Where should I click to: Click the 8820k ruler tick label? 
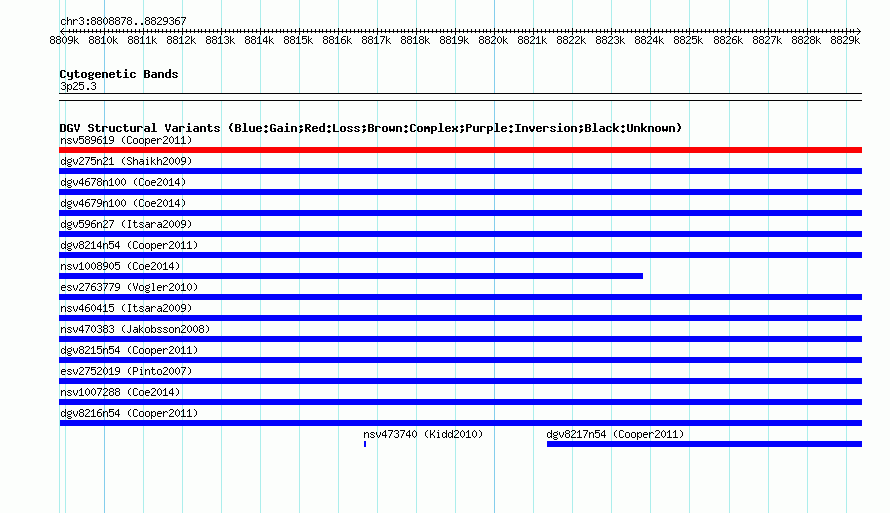tap(493, 40)
